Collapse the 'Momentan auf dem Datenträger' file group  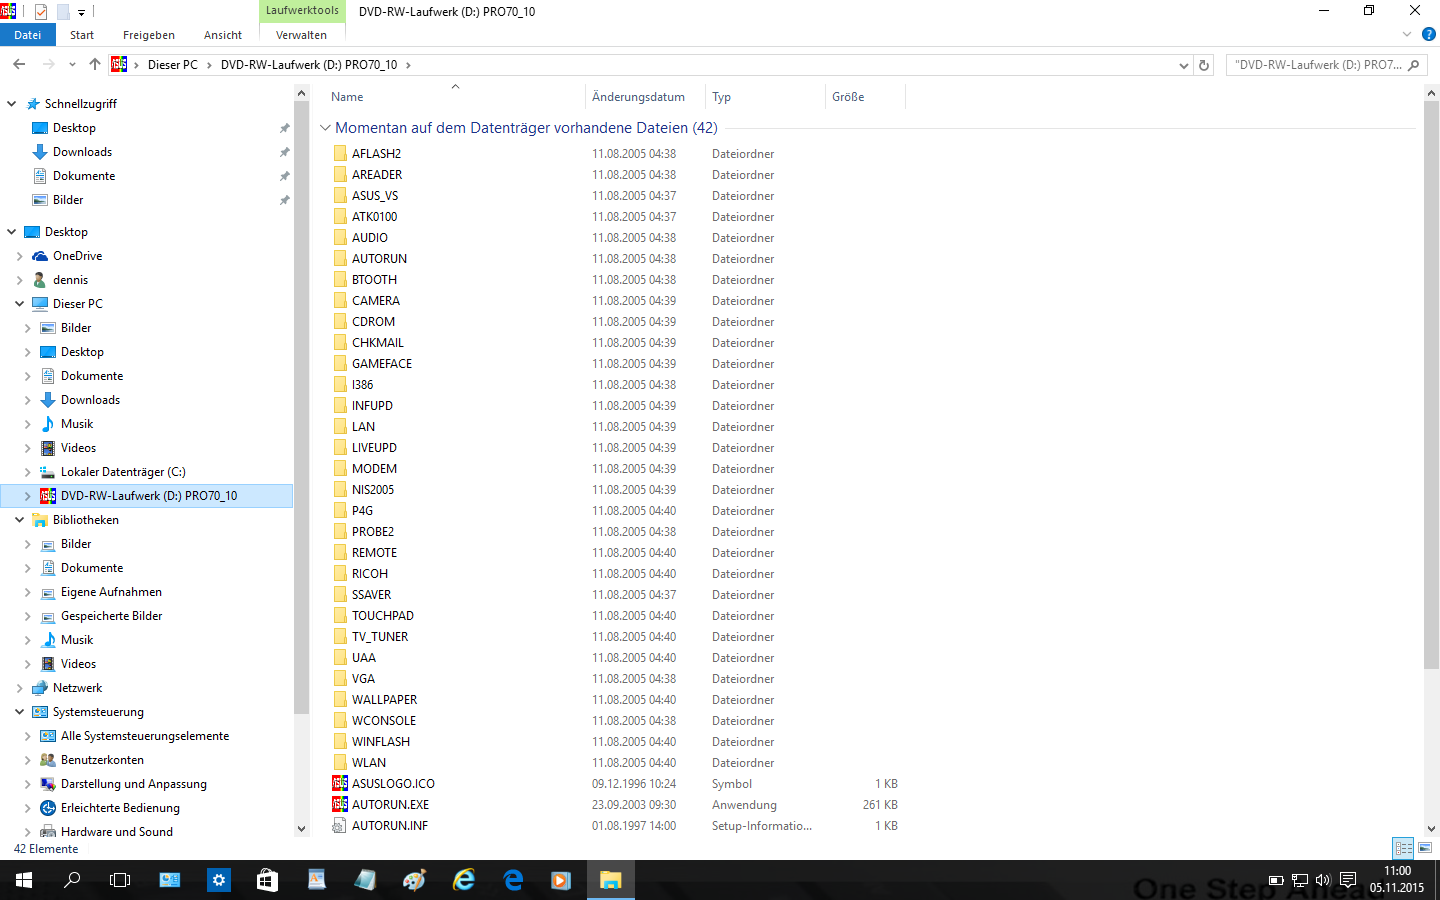[x=325, y=128]
